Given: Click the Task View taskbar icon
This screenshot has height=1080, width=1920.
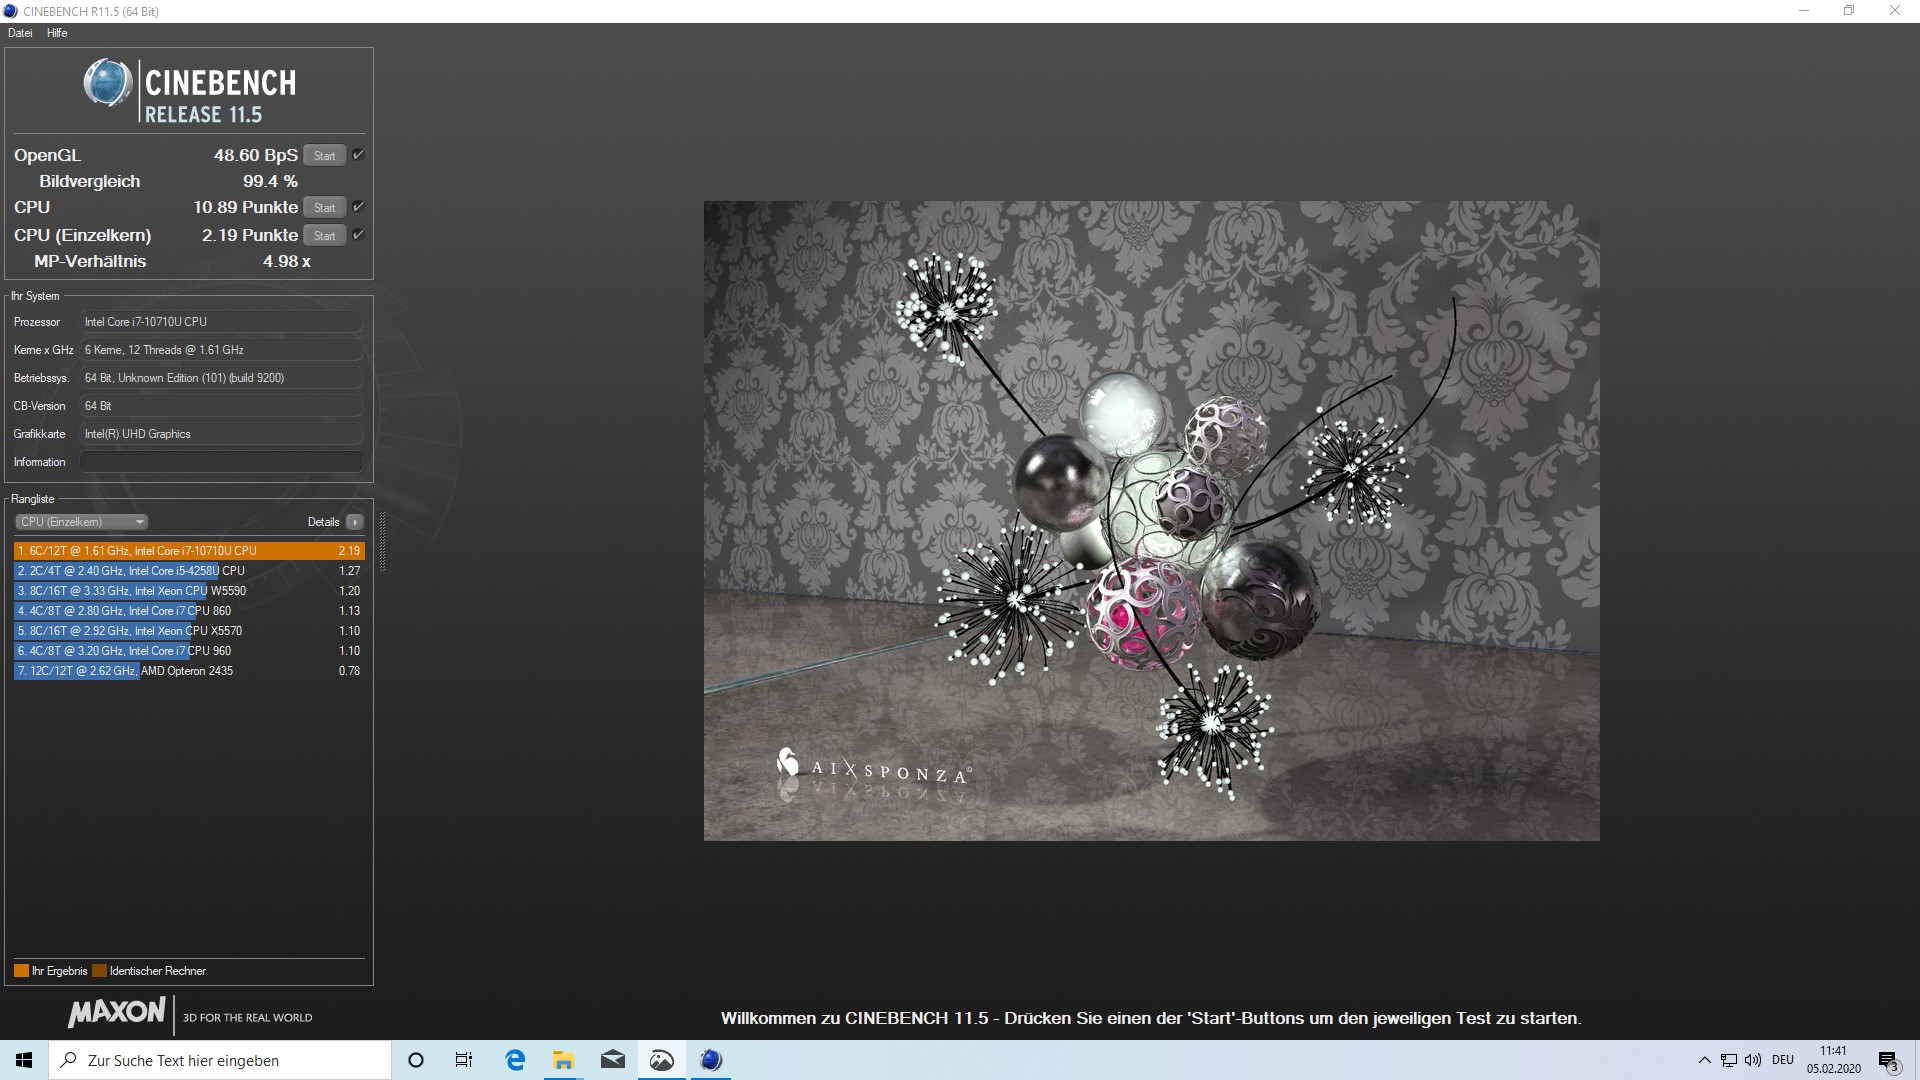Looking at the screenshot, I should point(464,1060).
